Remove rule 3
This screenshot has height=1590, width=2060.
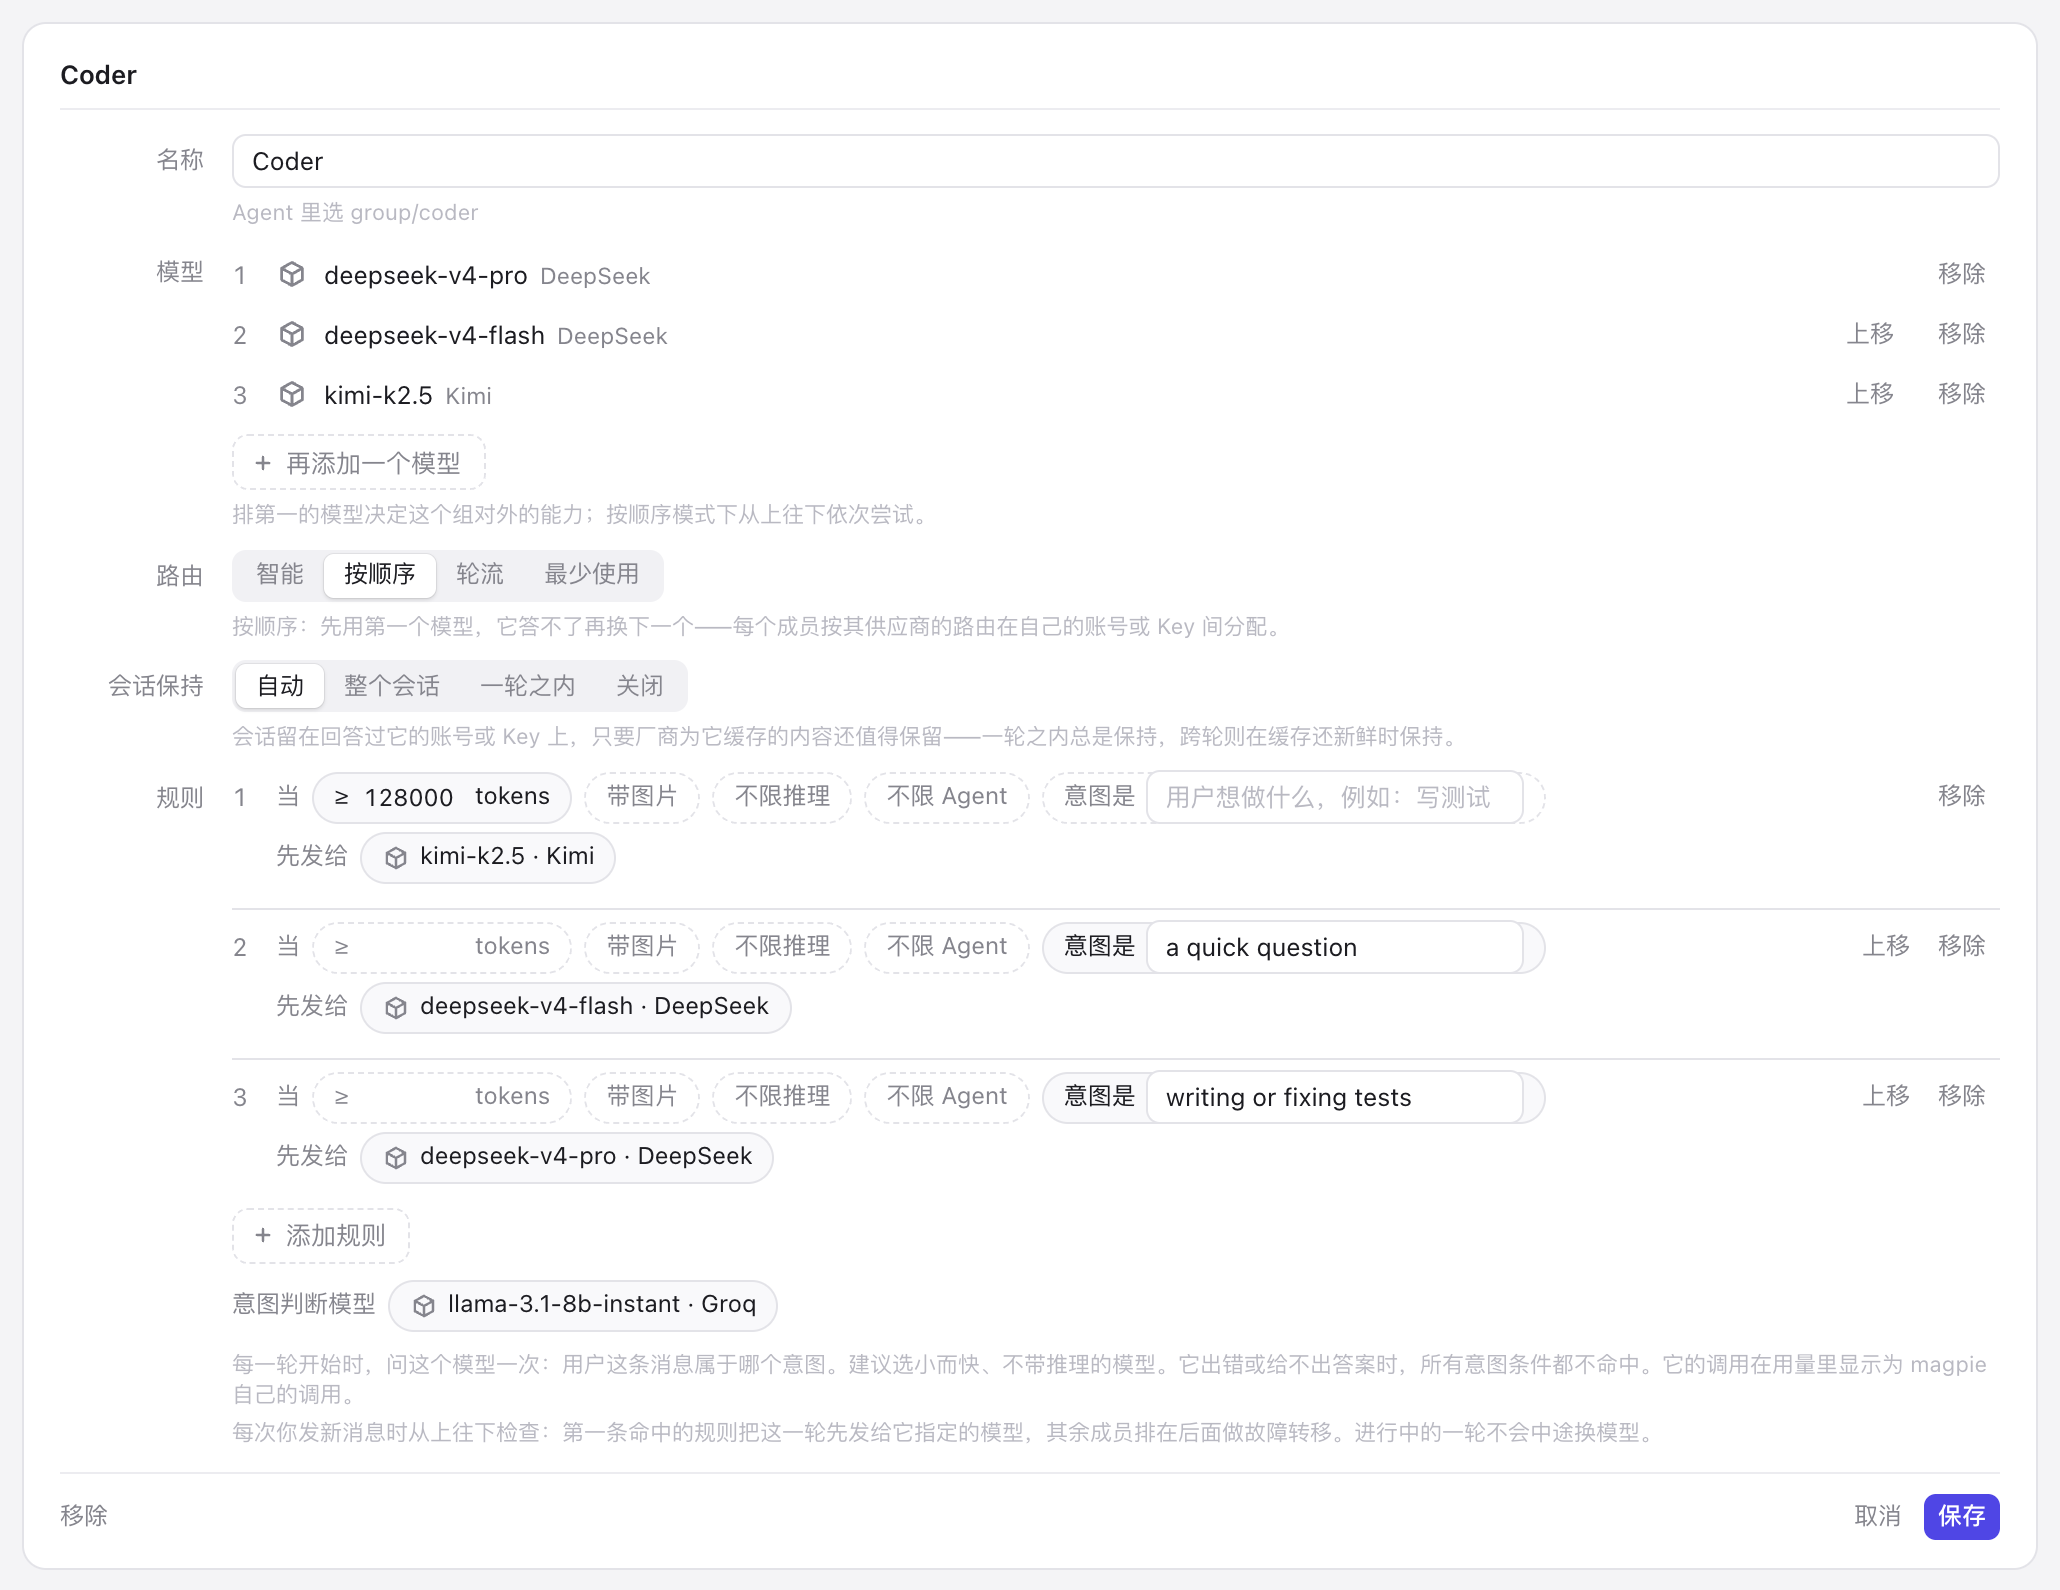point(1961,1096)
